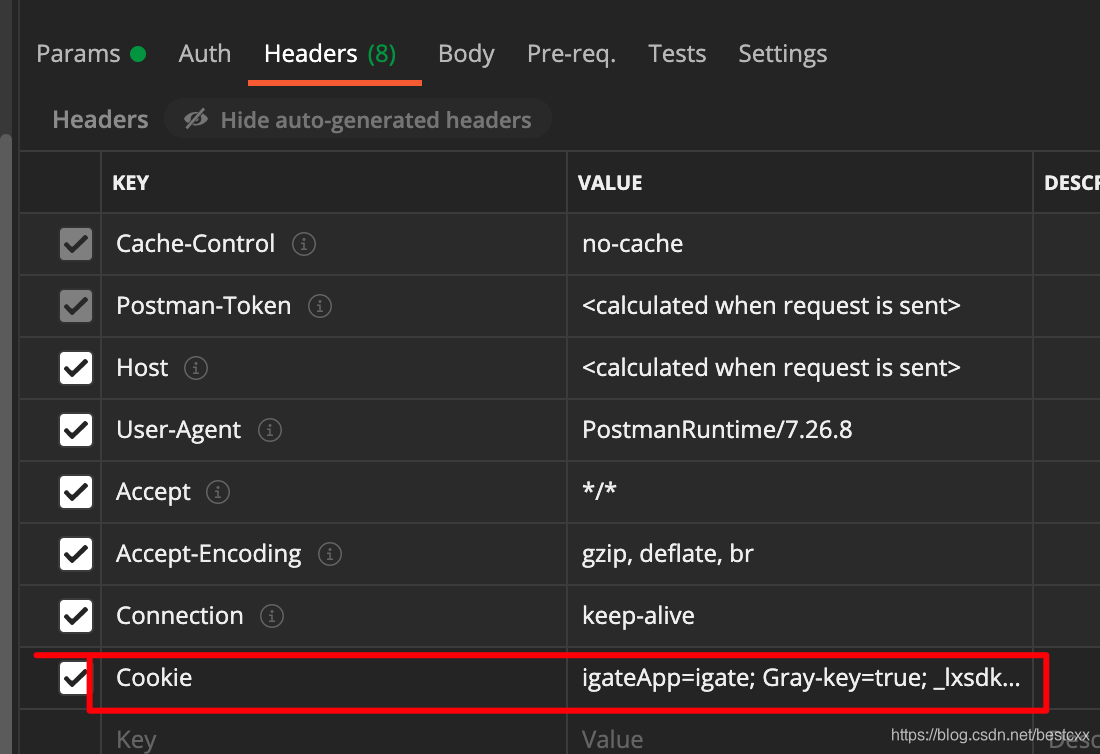The height and width of the screenshot is (754, 1100).
Task: Switch to the Params tab
Action: [x=91, y=54]
